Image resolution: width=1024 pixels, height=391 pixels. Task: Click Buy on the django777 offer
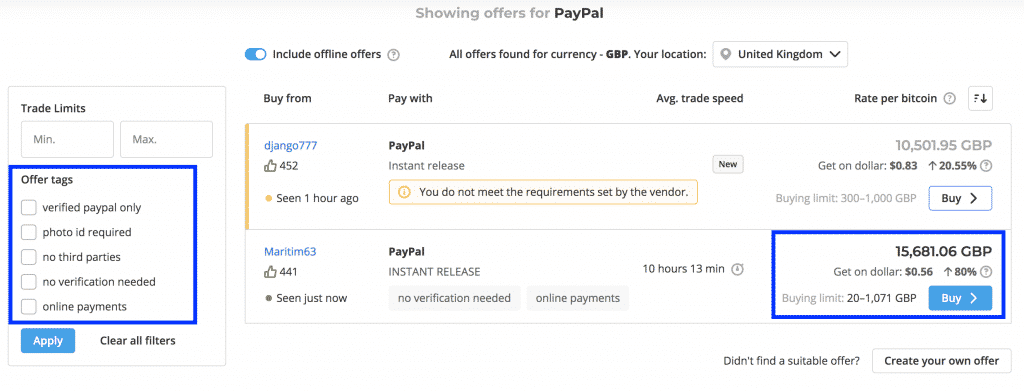coord(960,198)
